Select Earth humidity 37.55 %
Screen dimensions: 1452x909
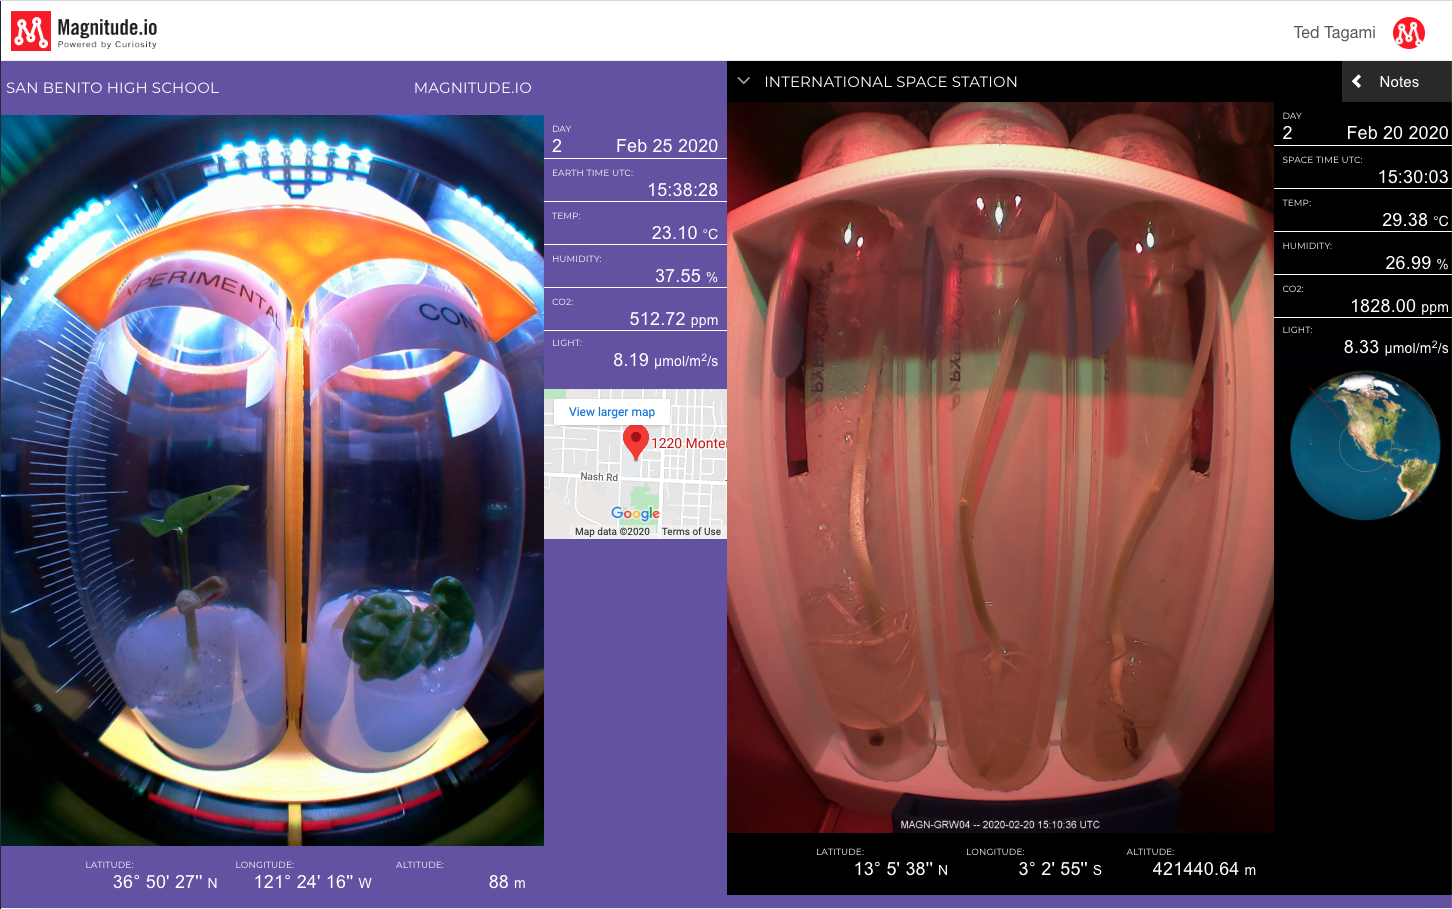tap(686, 276)
